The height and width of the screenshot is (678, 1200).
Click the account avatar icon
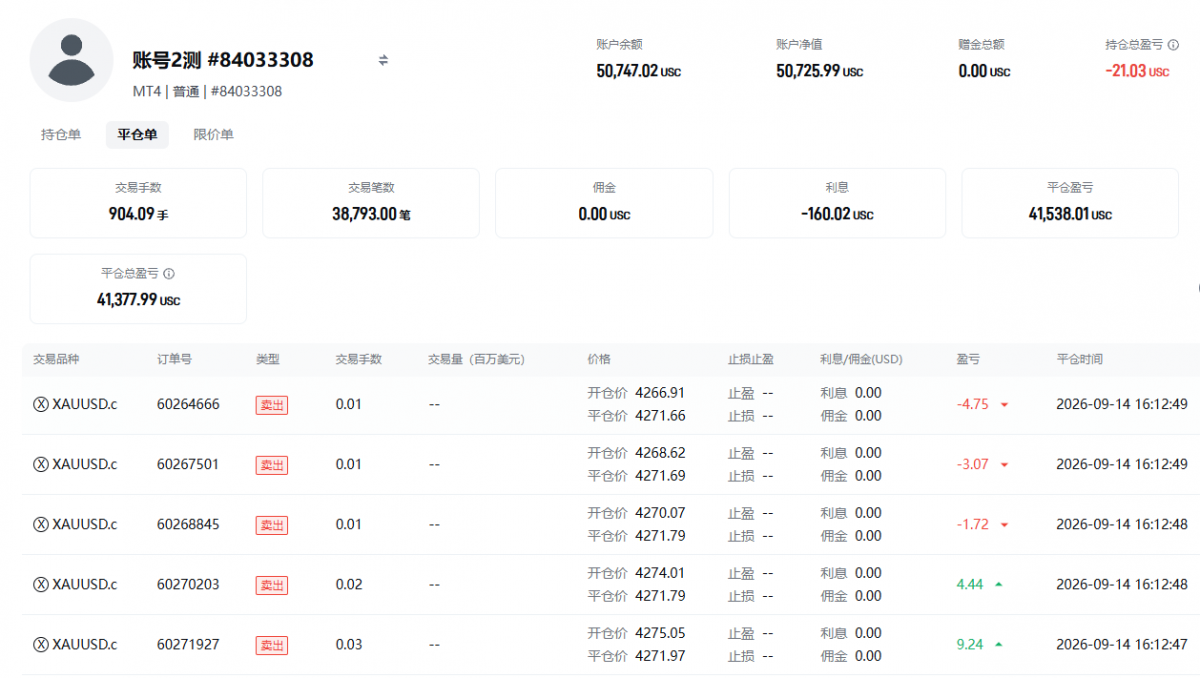click(71, 60)
